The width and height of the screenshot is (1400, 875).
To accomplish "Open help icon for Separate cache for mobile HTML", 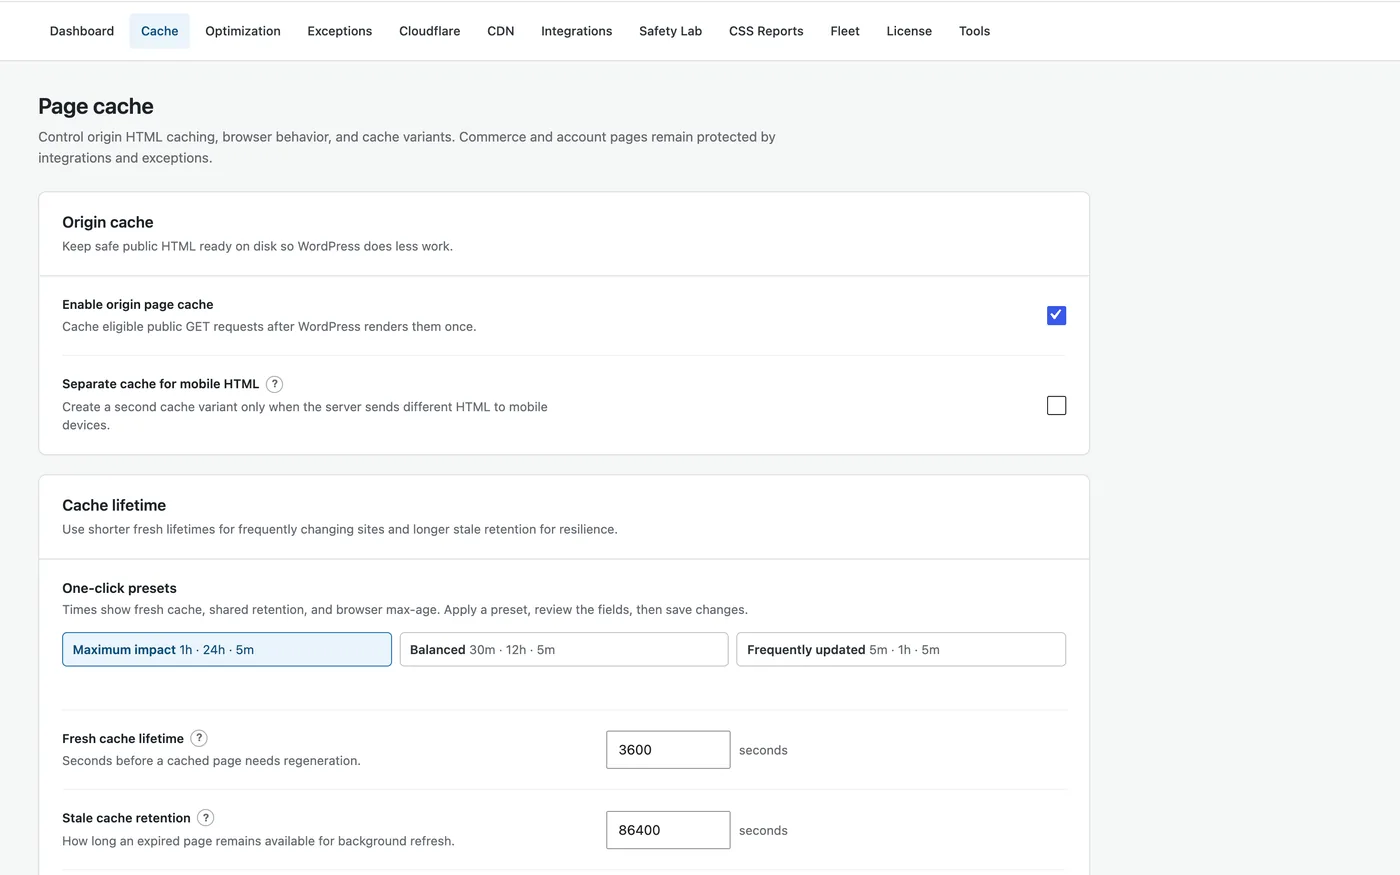I will point(274,384).
